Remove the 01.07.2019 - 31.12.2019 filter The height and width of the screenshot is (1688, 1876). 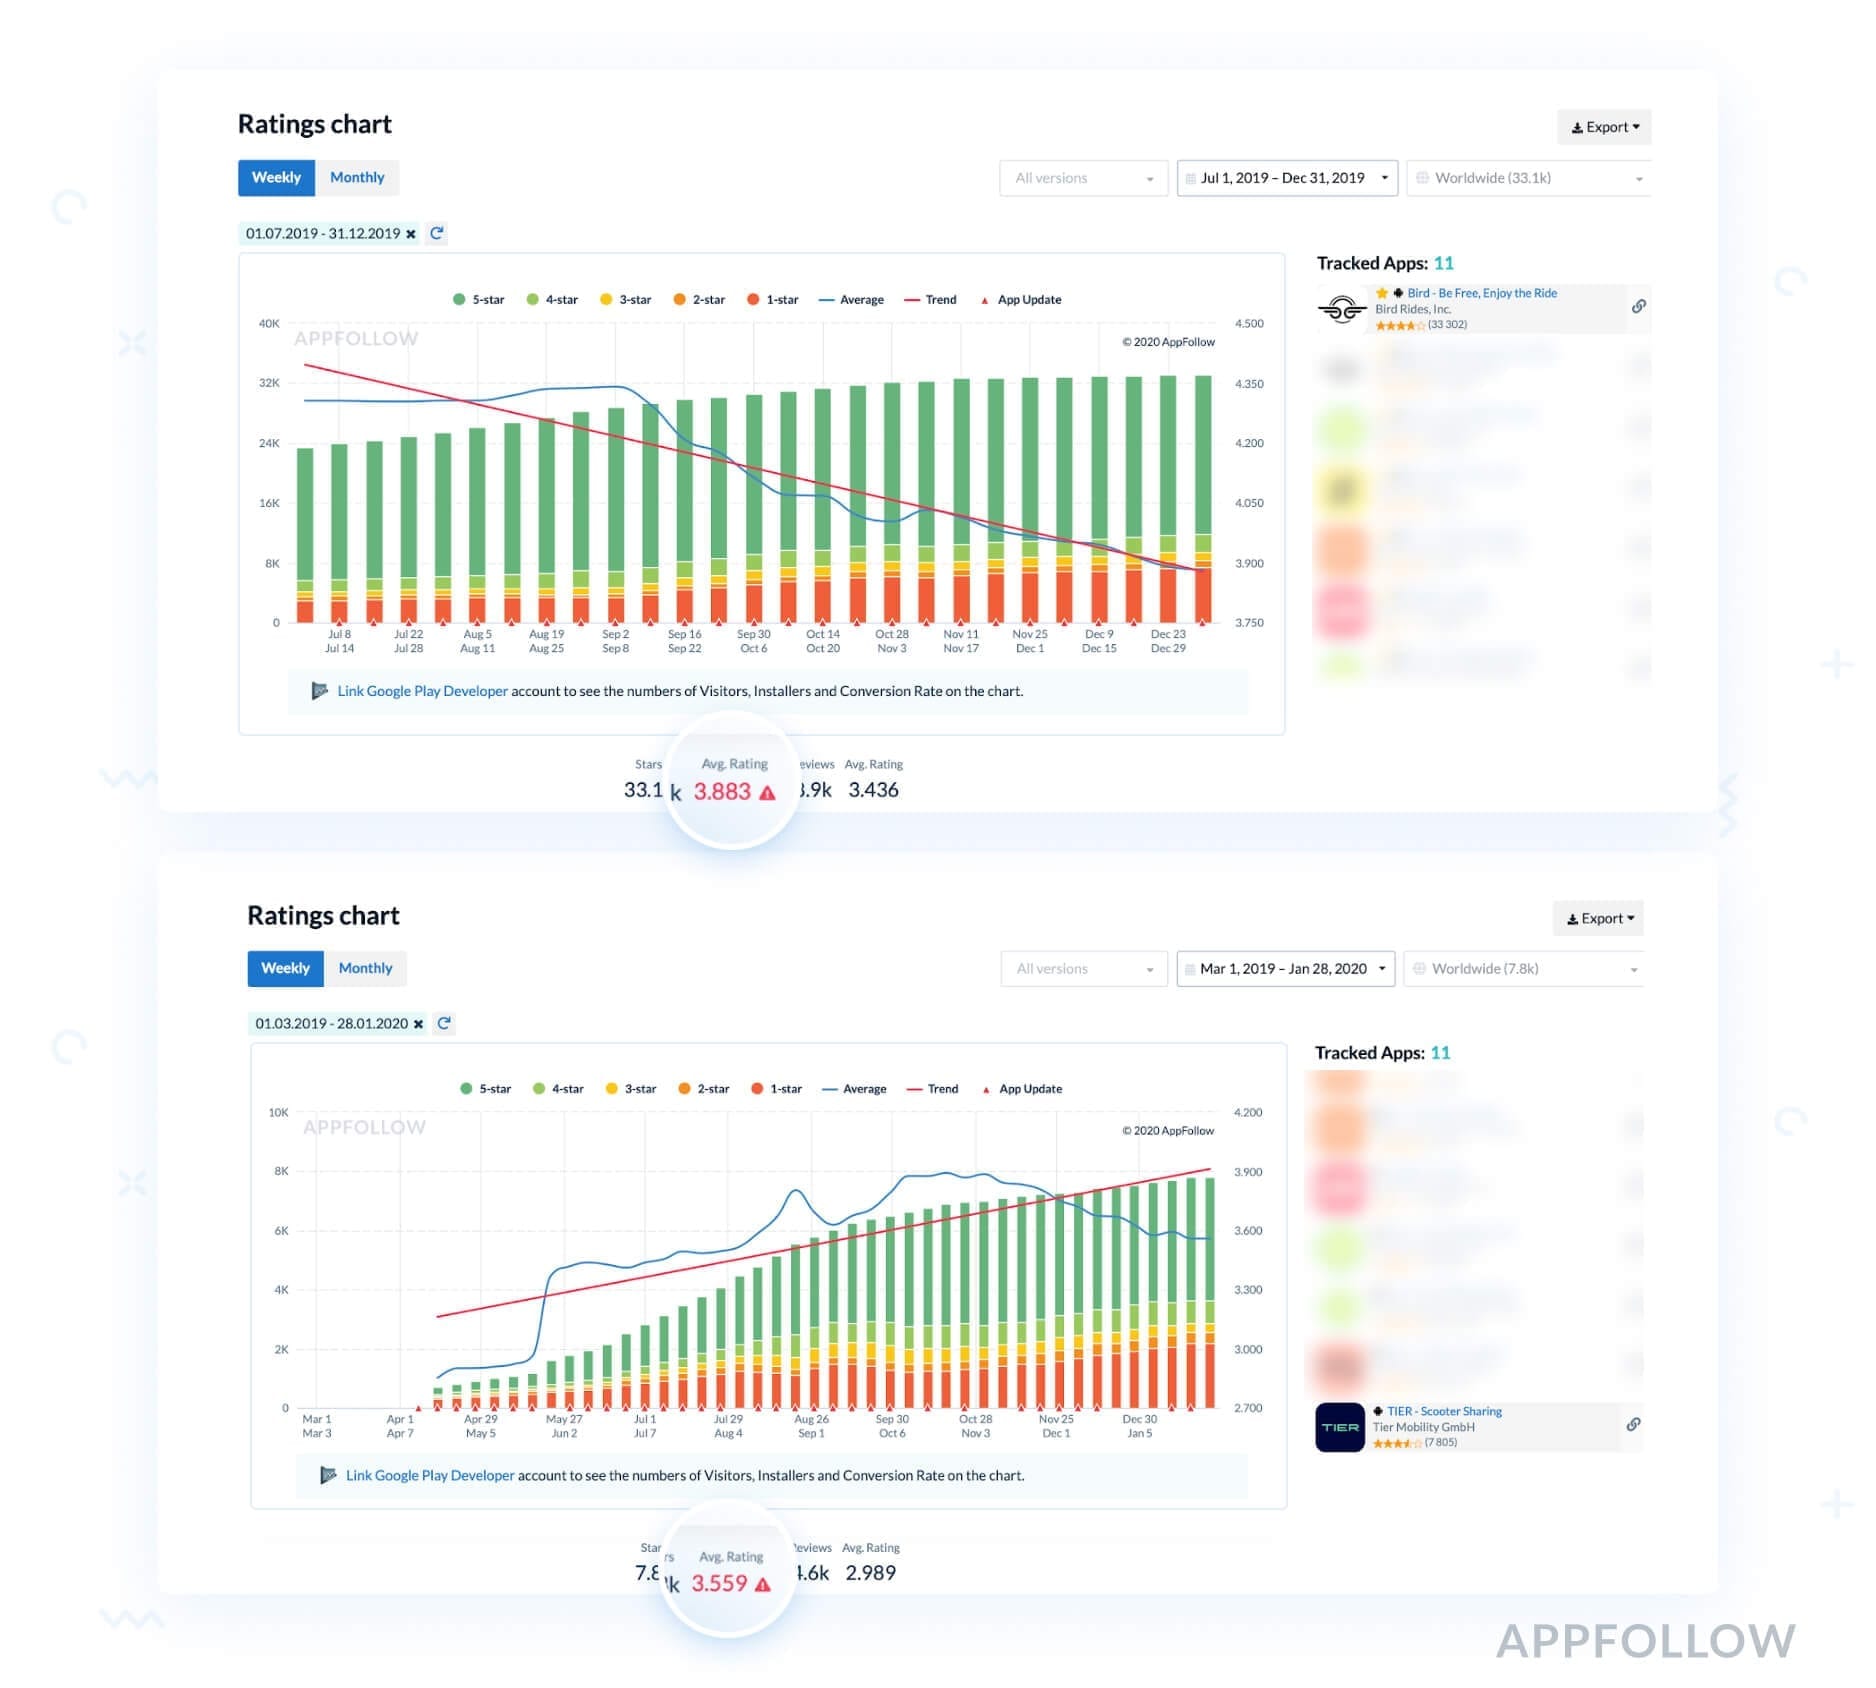click(411, 234)
